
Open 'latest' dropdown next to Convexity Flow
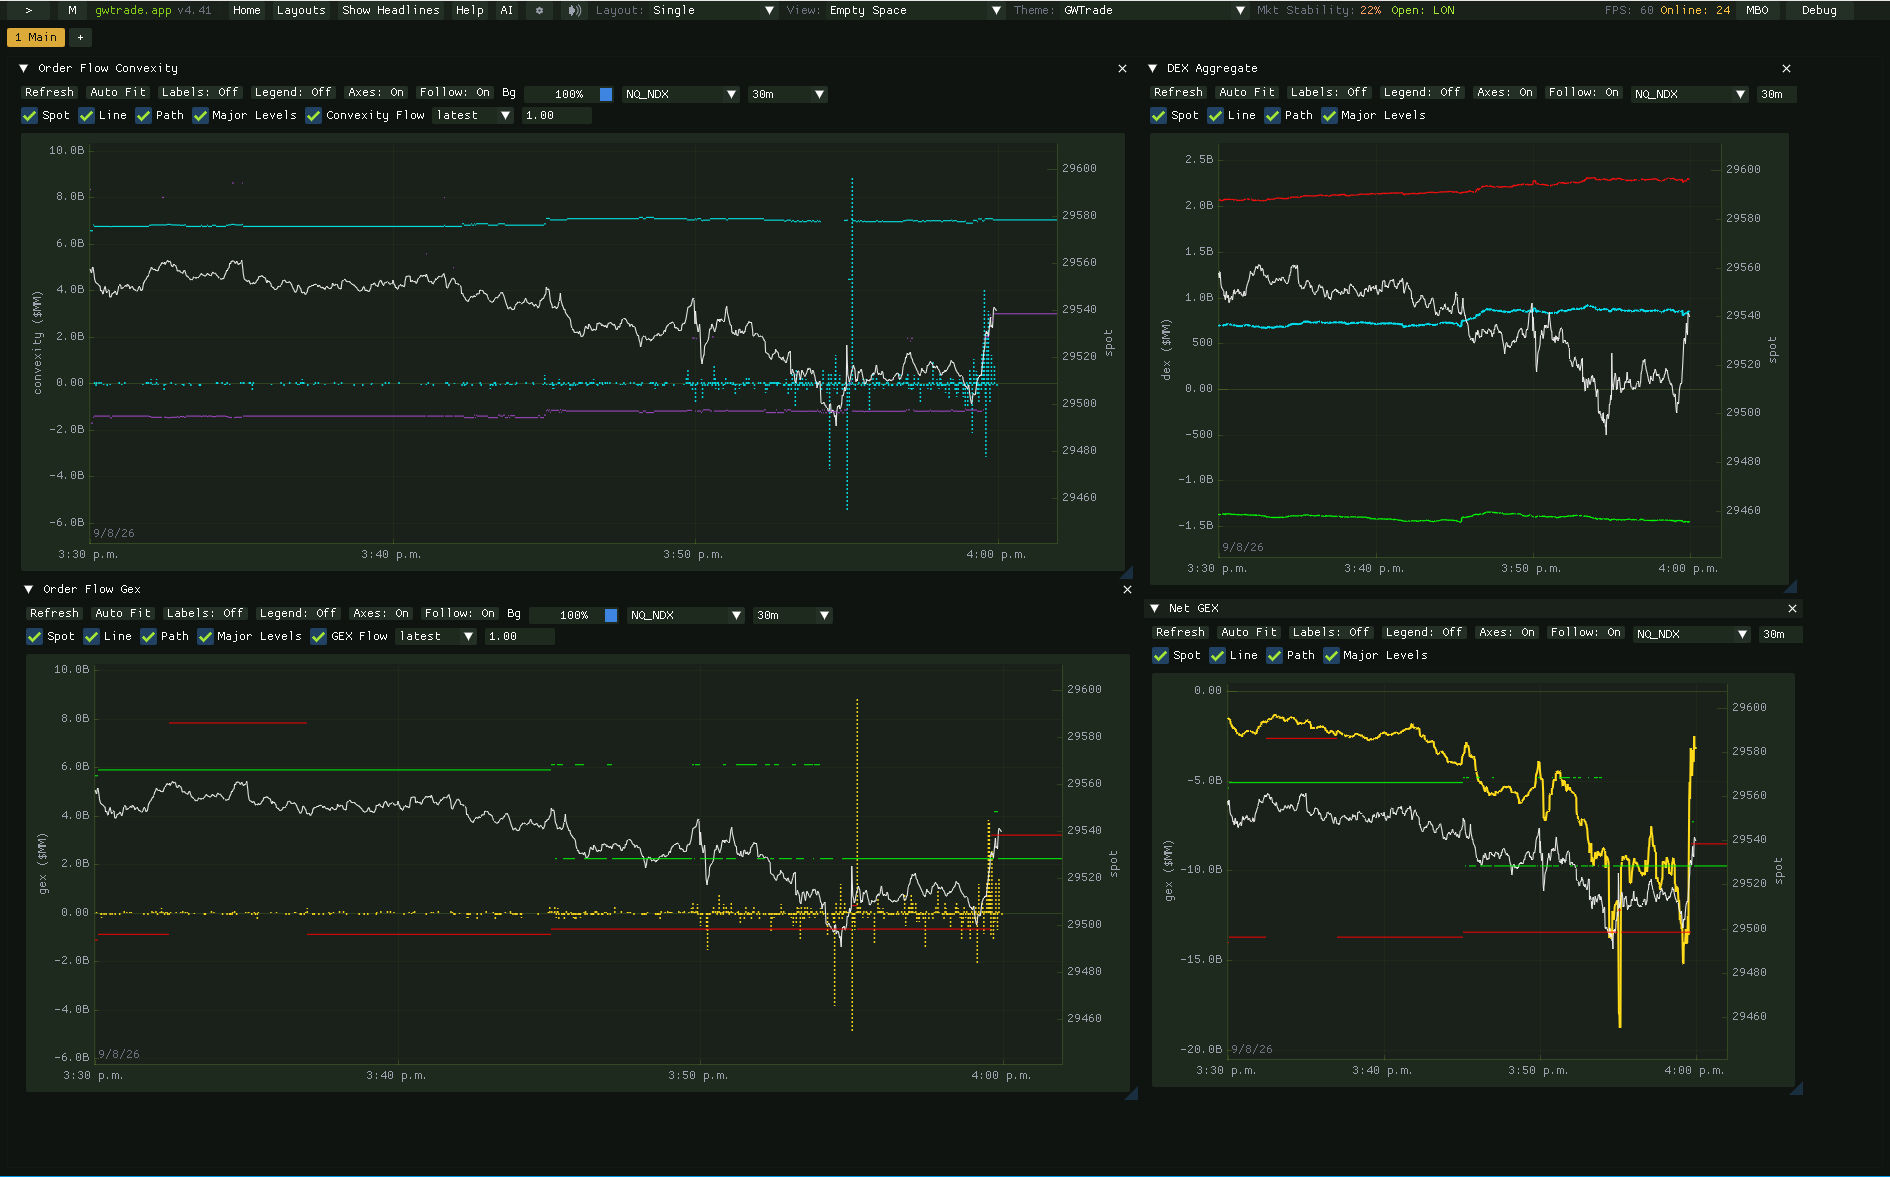(473, 116)
